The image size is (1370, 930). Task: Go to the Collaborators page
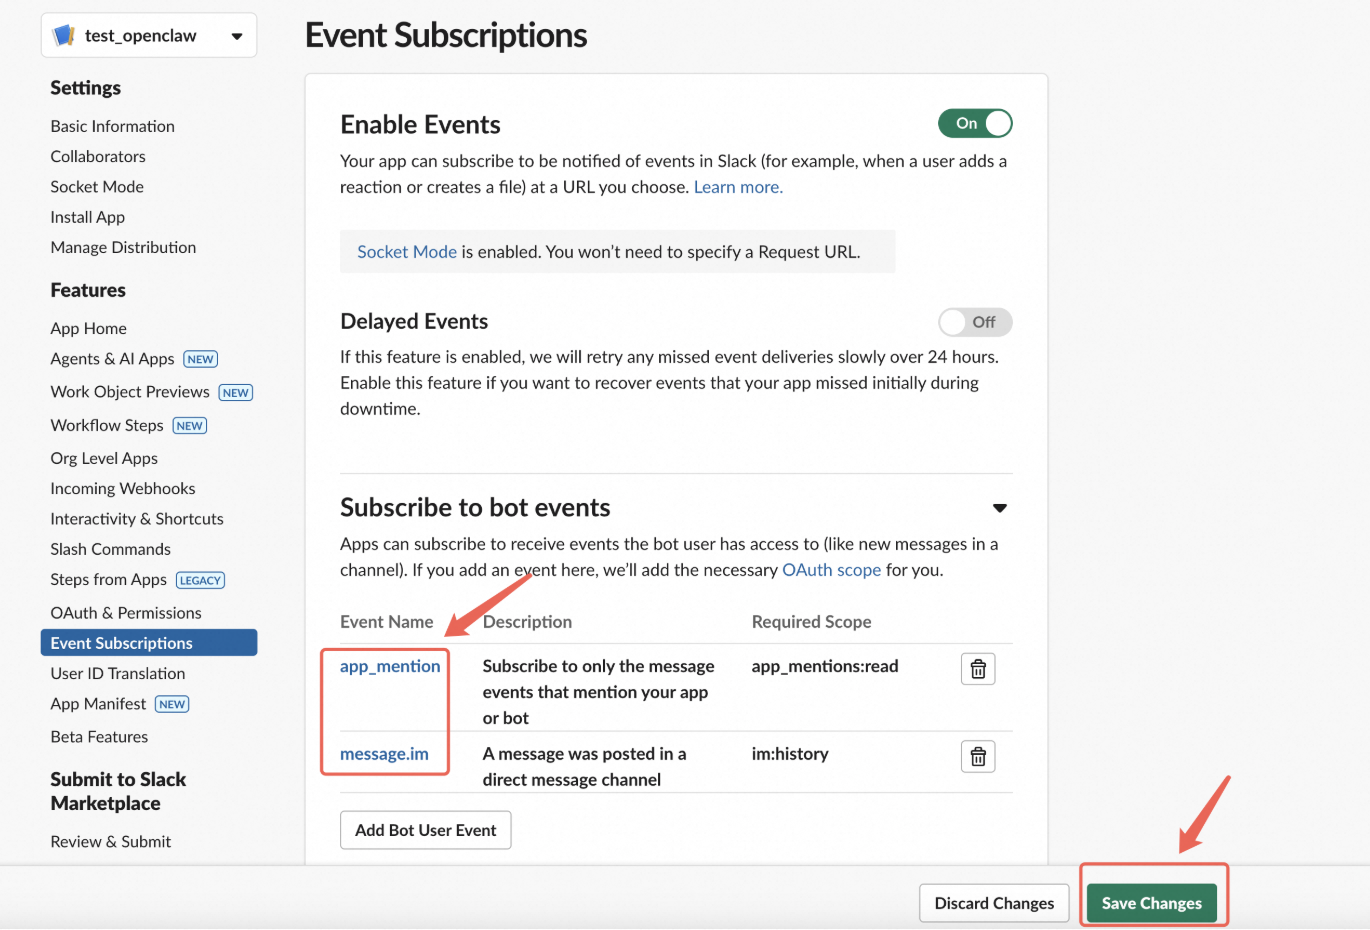coord(98,156)
